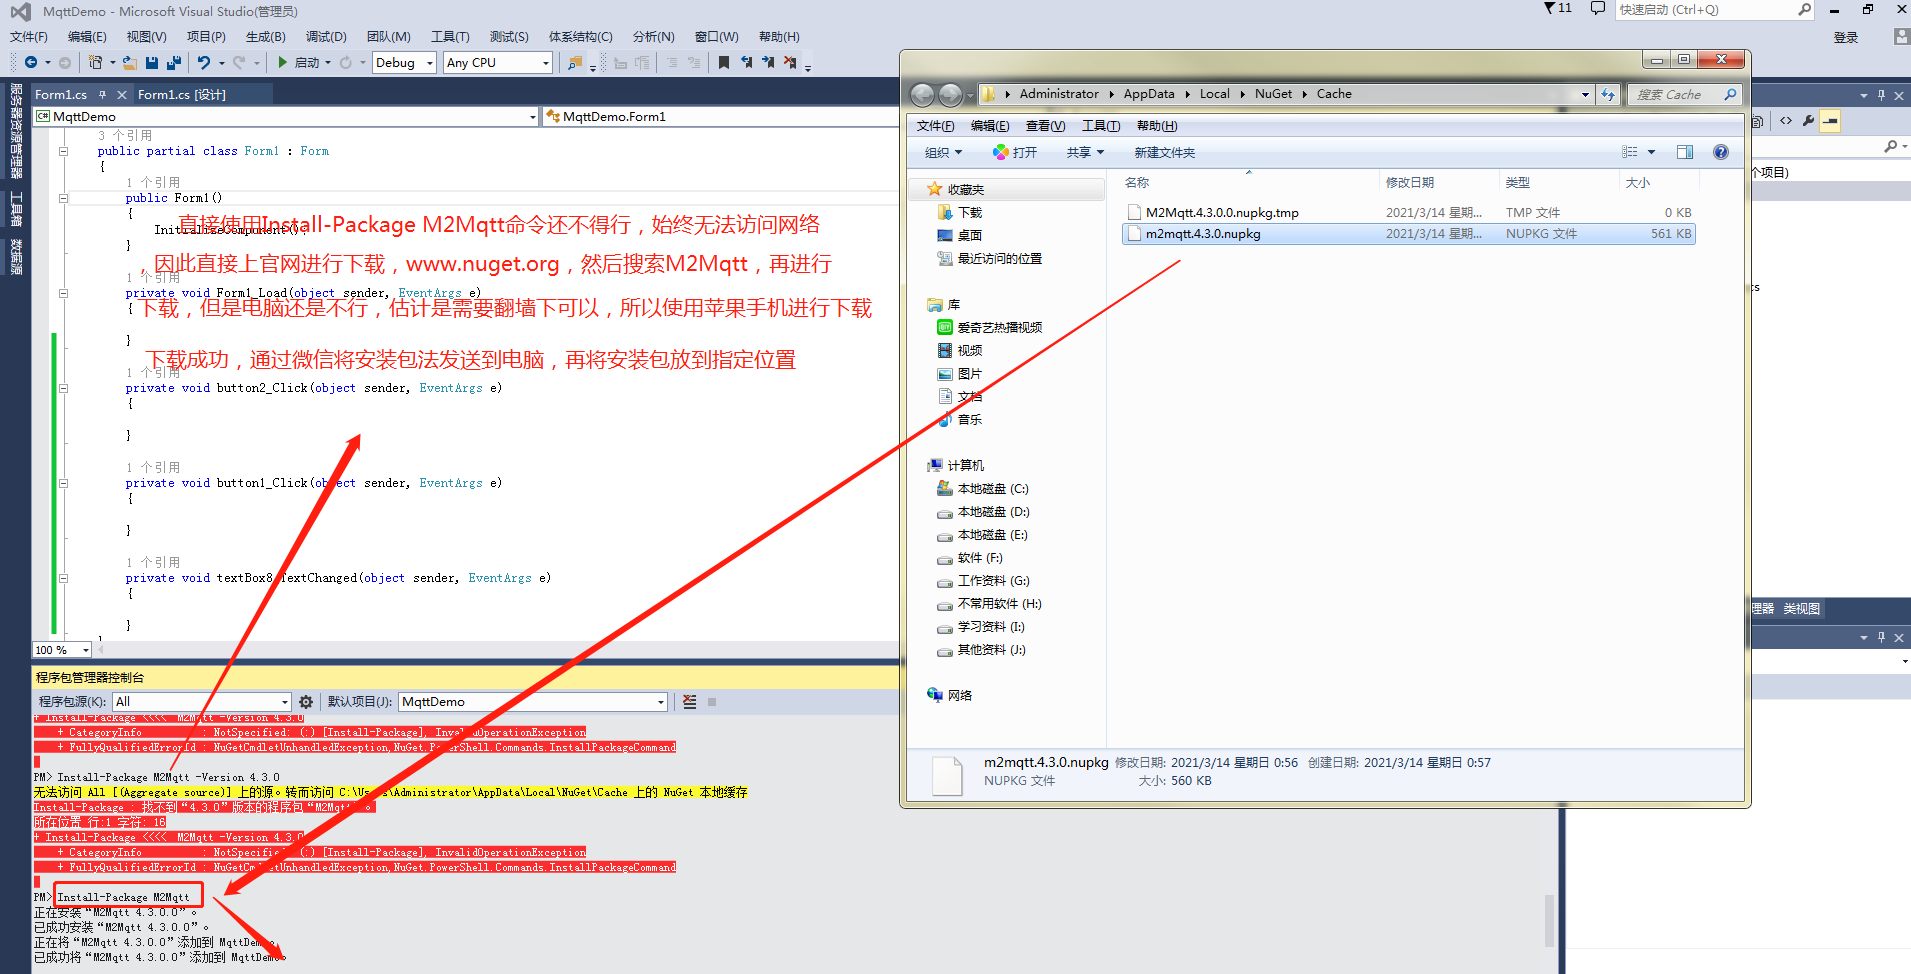This screenshot has height=974, width=1911.
Task: Click Navigate Backward in the Visual Studio toolbar
Action: coord(31,63)
